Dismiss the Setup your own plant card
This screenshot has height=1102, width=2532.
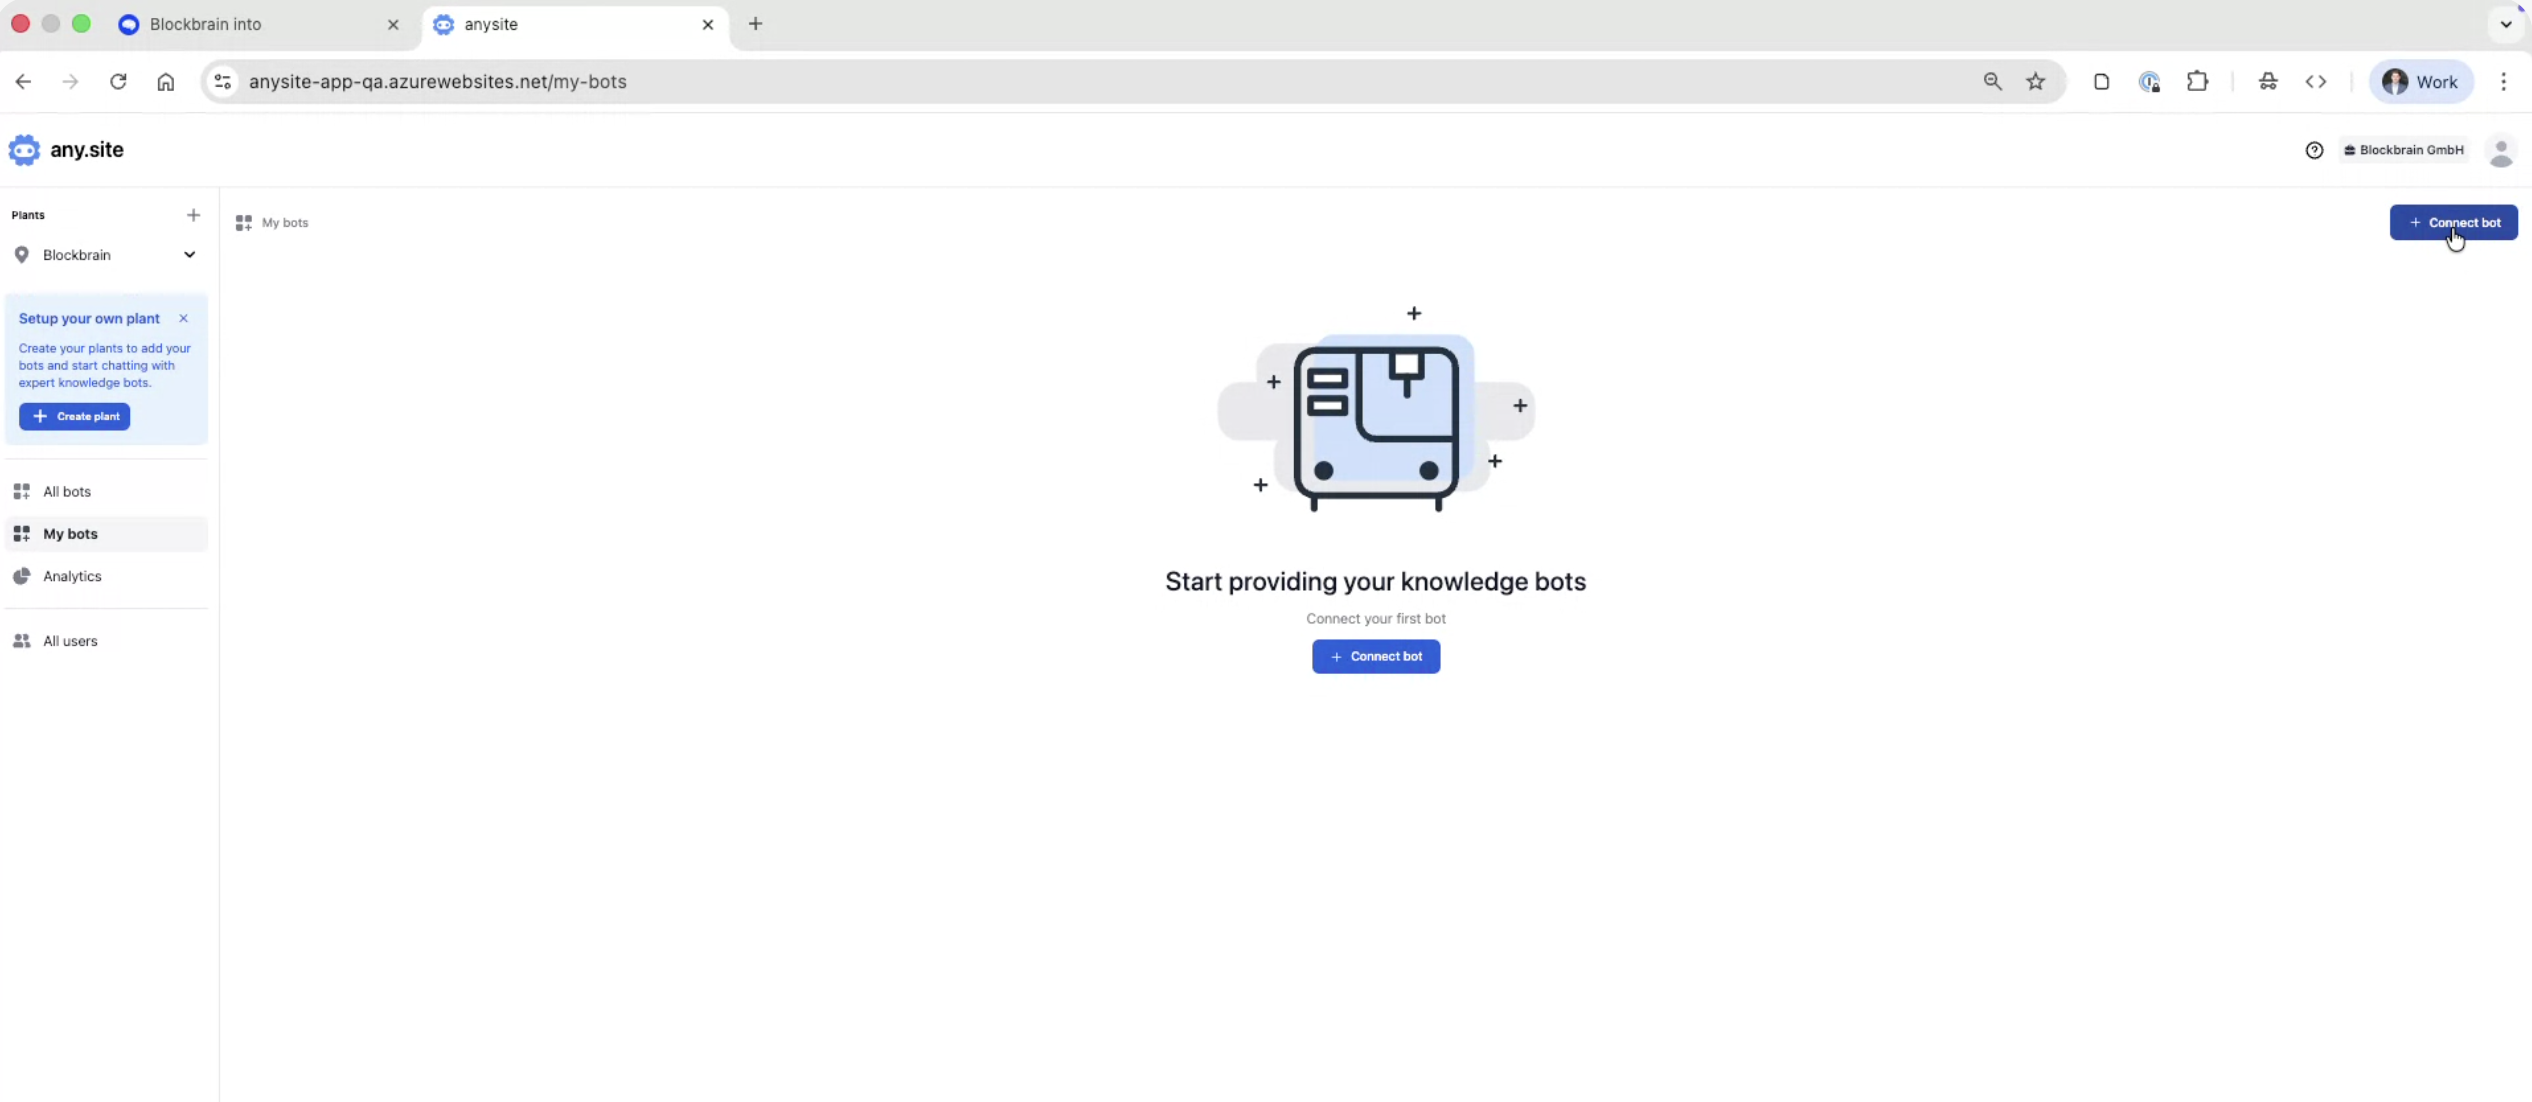[183, 318]
